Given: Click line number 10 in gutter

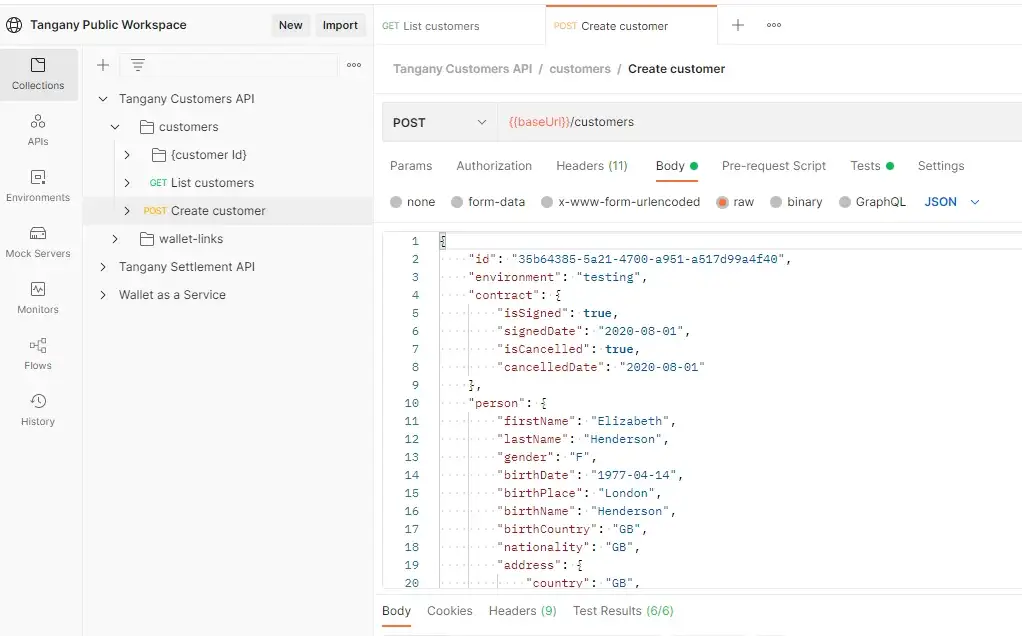Looking at the screenshot, I should tap(411, 403).
